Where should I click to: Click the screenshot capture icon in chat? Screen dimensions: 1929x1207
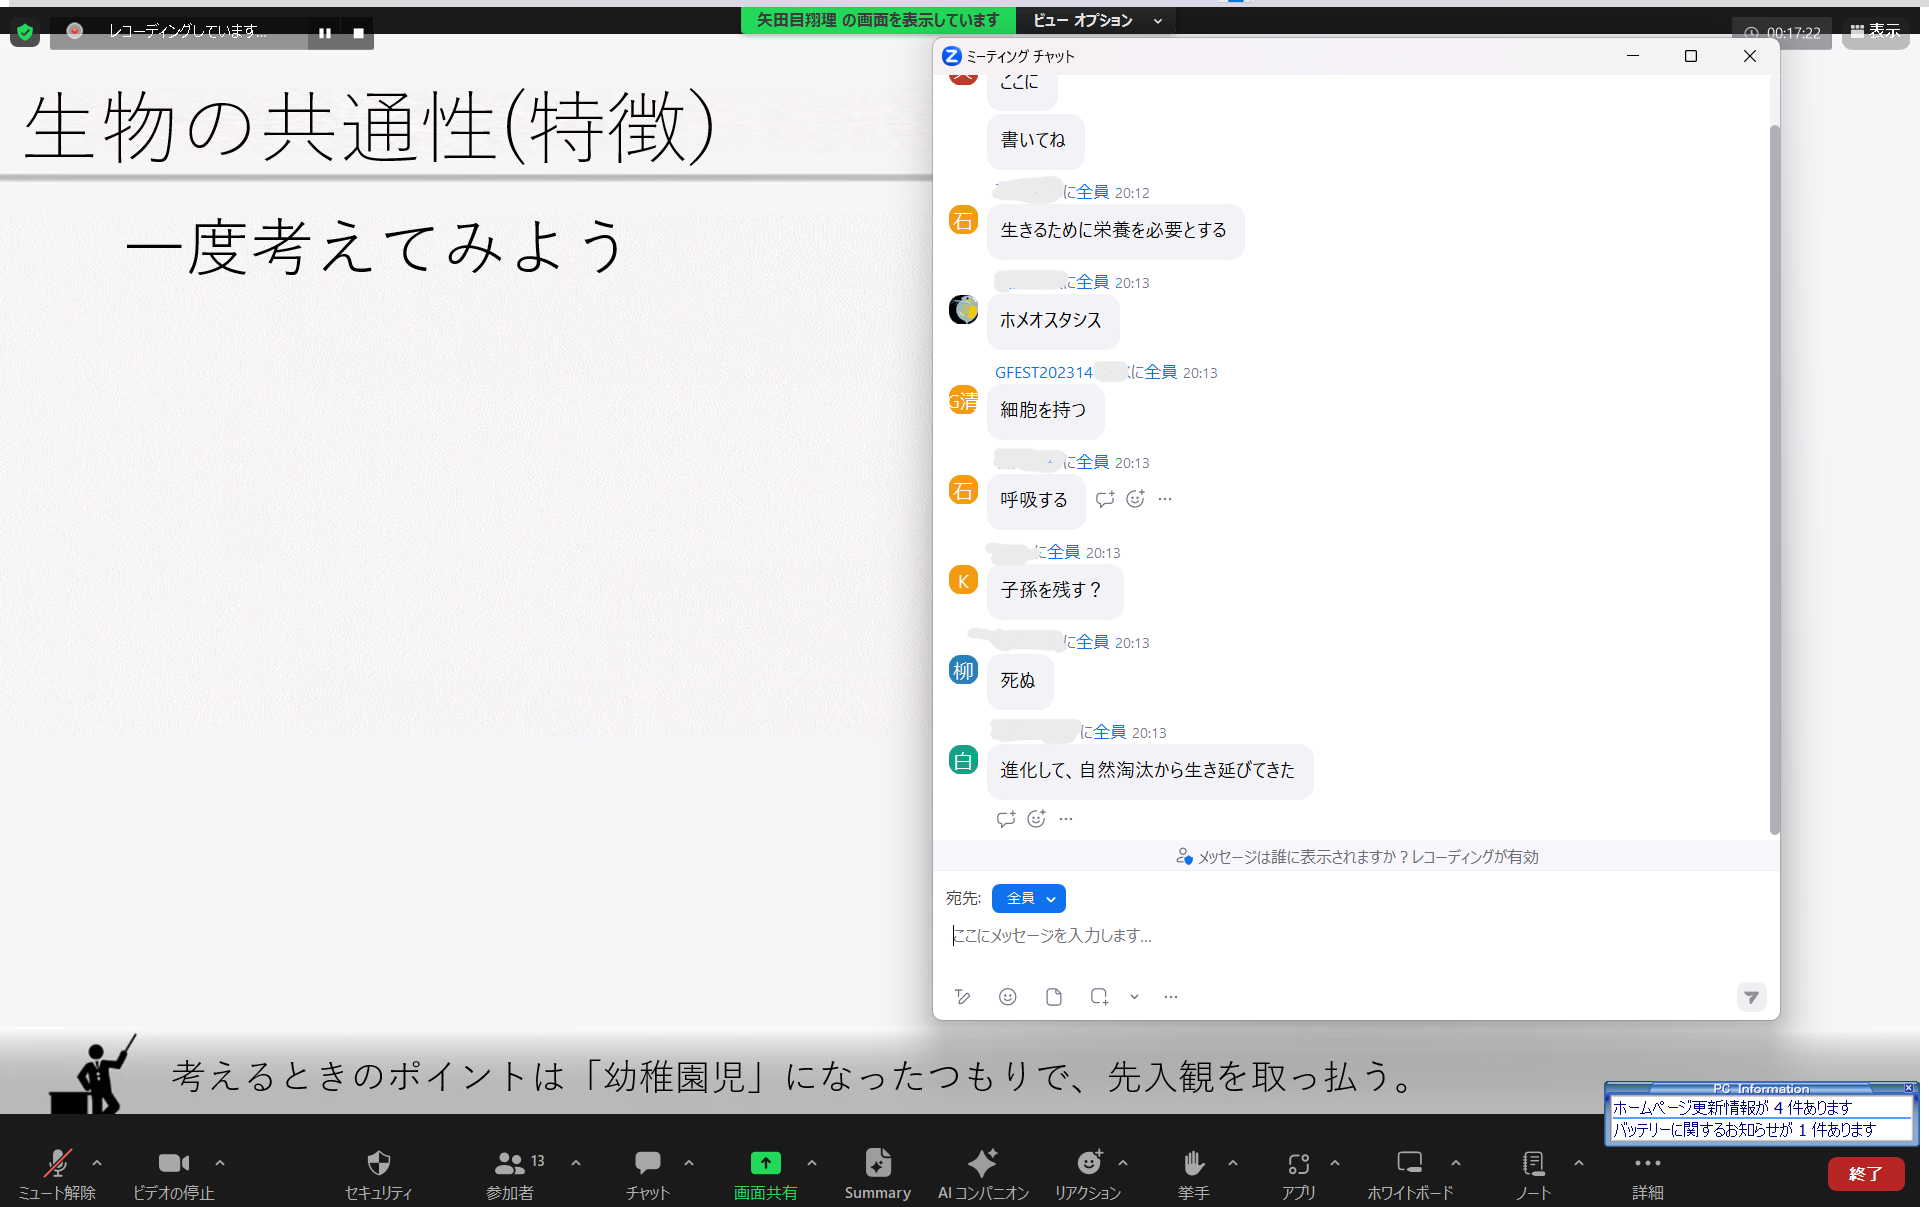point(1099,996)
